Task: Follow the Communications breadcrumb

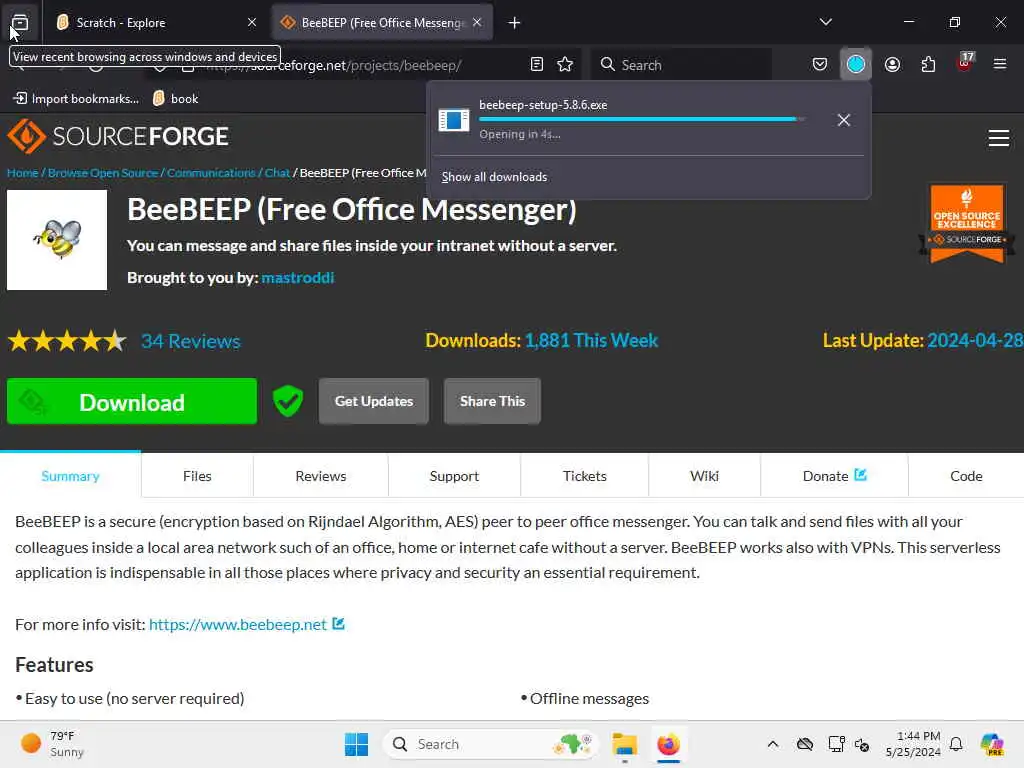Action: (x=211, y=173)
